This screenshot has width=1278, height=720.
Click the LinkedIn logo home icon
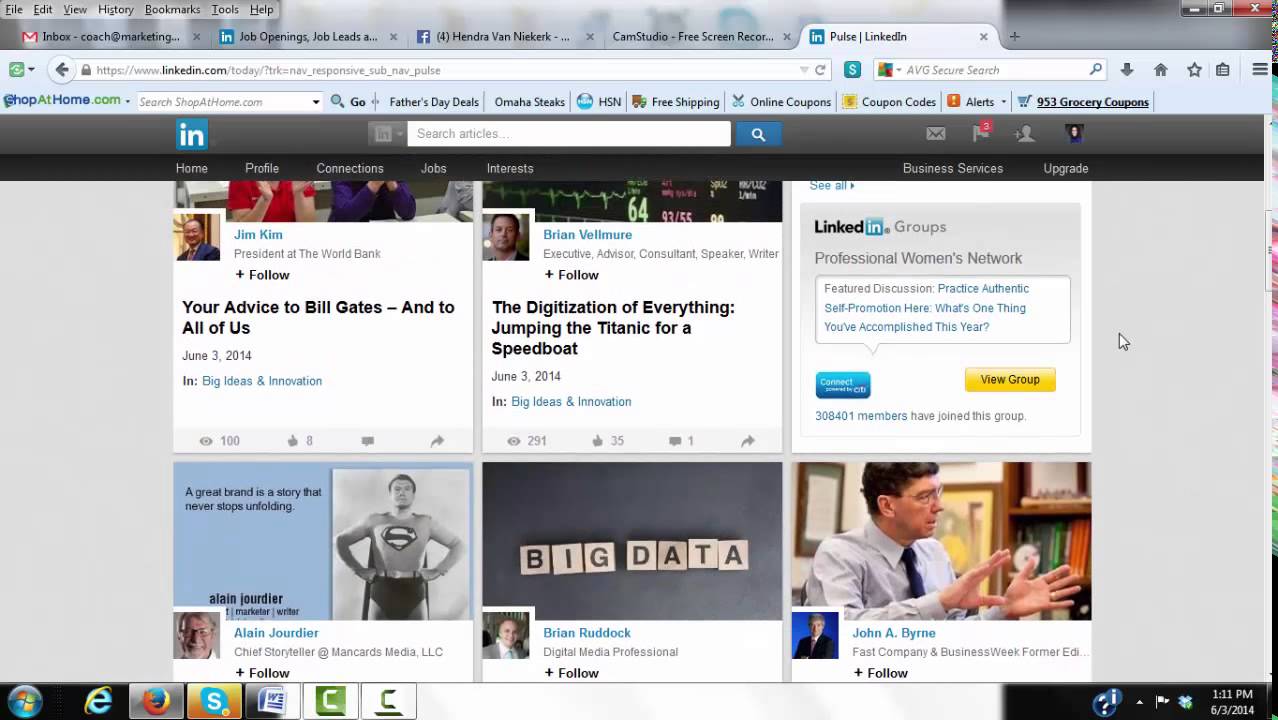[191, 134]
